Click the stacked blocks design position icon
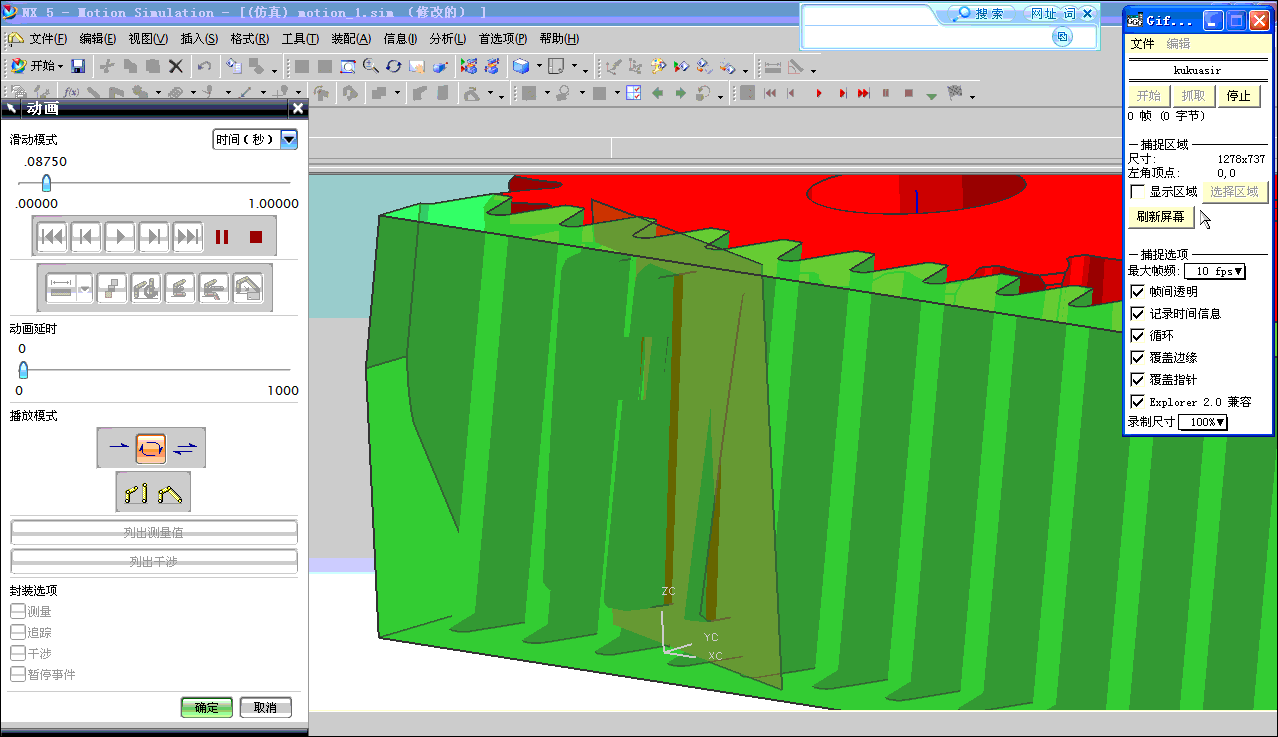Image resolution: width=1278 pixels, height=737 pixels. (x=112, y=289)
